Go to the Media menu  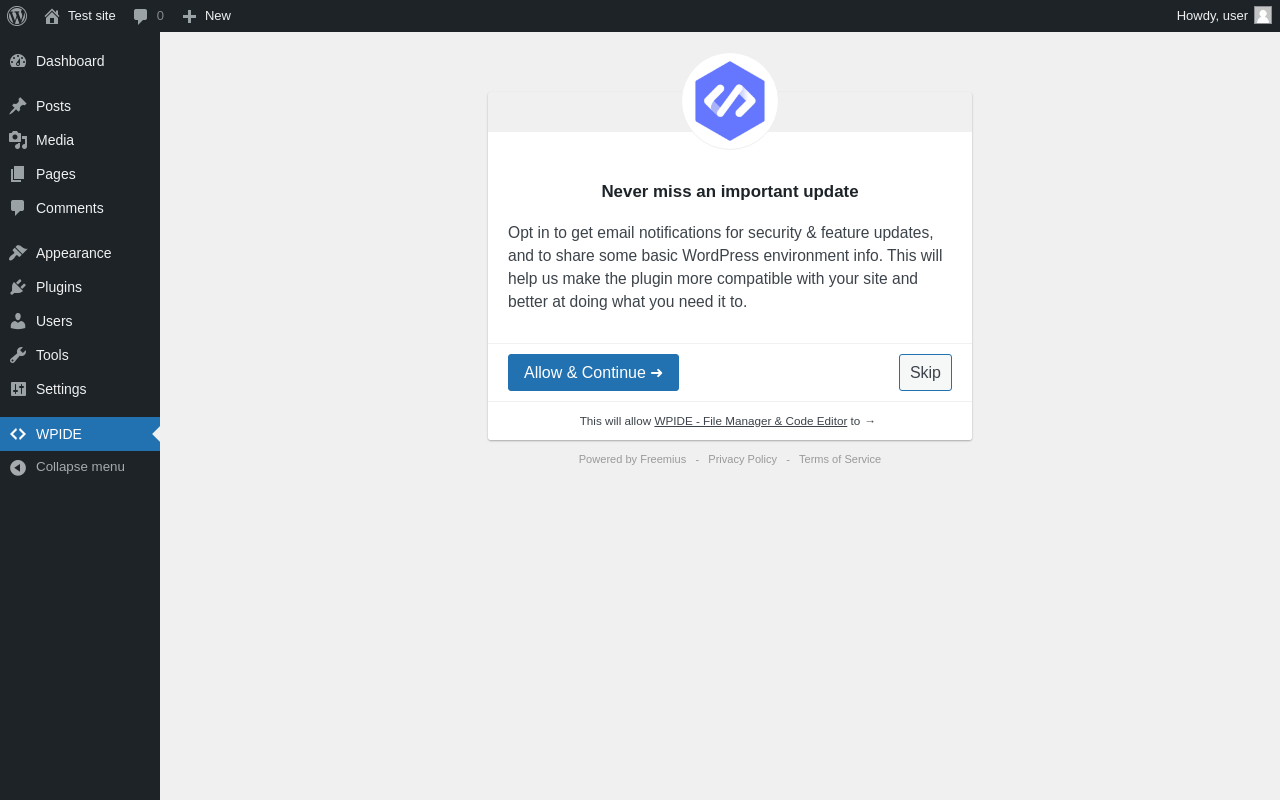coord(80,140)
